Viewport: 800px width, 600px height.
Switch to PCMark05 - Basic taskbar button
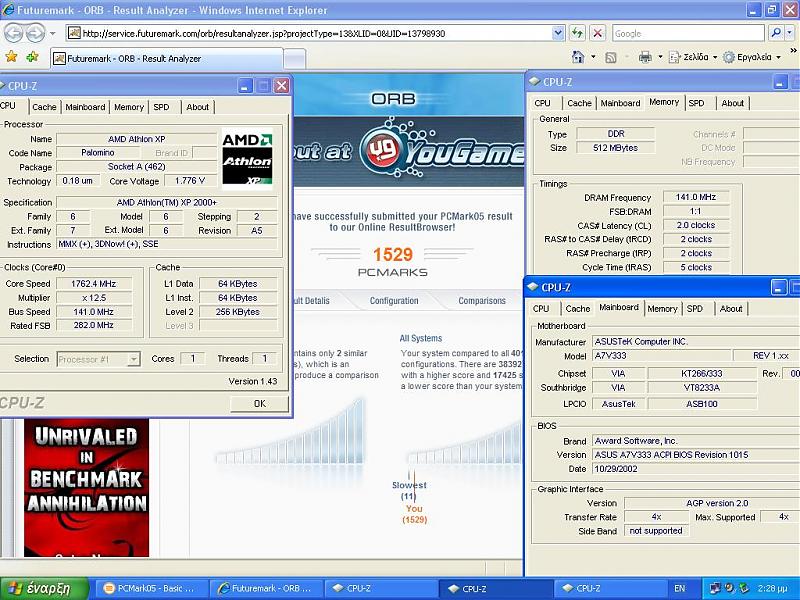[x=150, y=588]
